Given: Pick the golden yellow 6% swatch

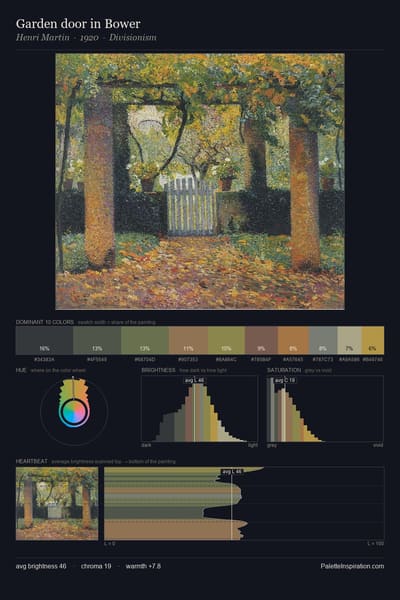Looking at the screenshot, I should (x=373, y=340).
